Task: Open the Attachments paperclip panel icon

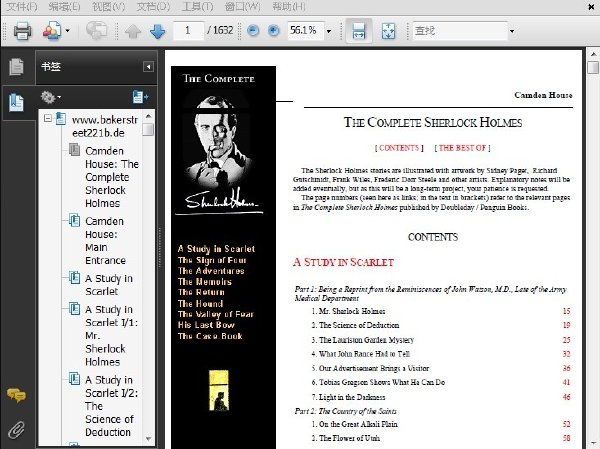Action: (16, 430)
